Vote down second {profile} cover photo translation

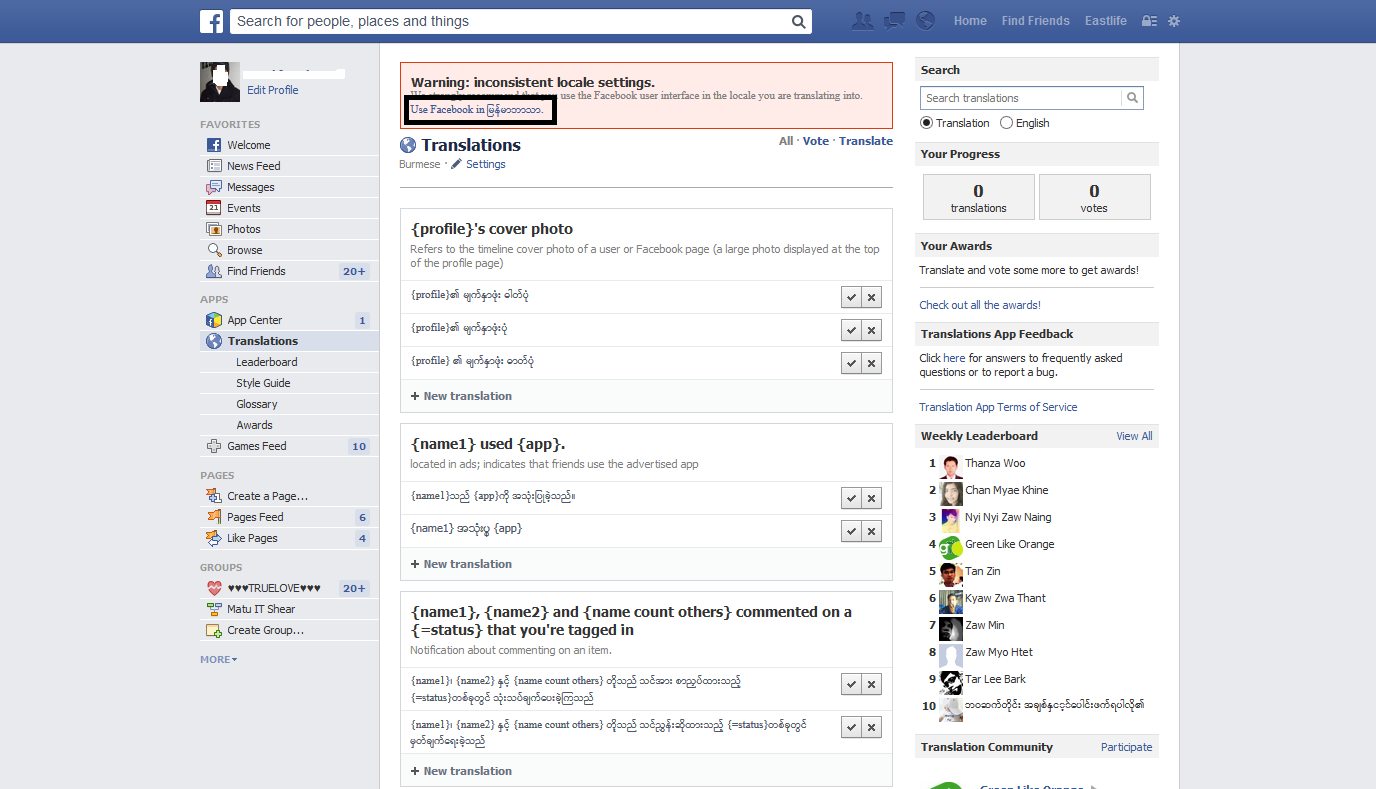[872, 330]
